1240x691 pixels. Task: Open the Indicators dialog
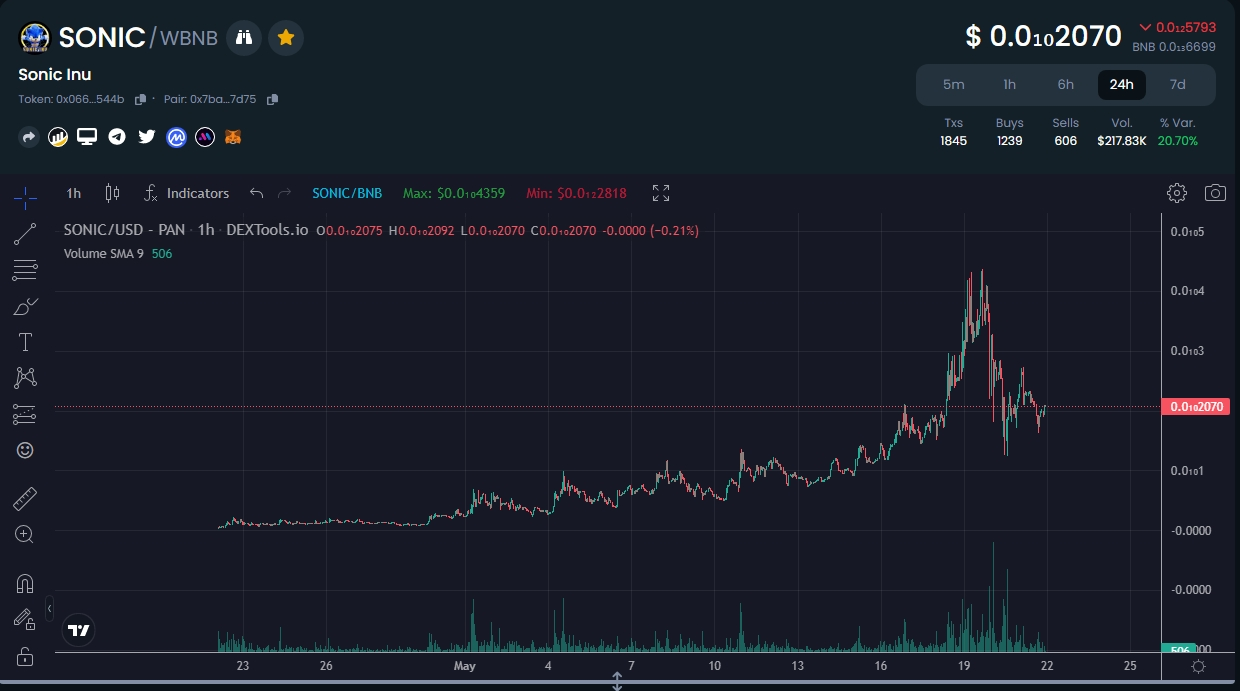pyautogui.click(x=187, y=193)
